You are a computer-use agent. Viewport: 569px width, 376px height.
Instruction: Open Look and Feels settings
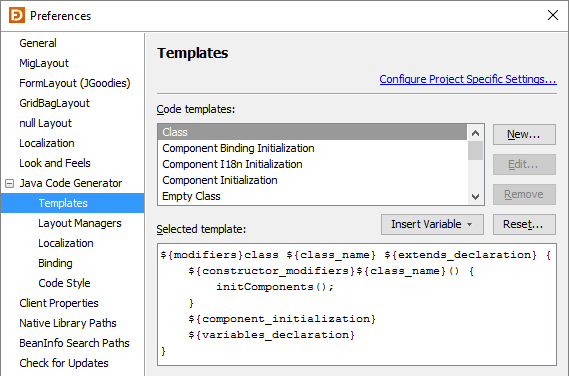pyautogui.click(x=55, y=163)
